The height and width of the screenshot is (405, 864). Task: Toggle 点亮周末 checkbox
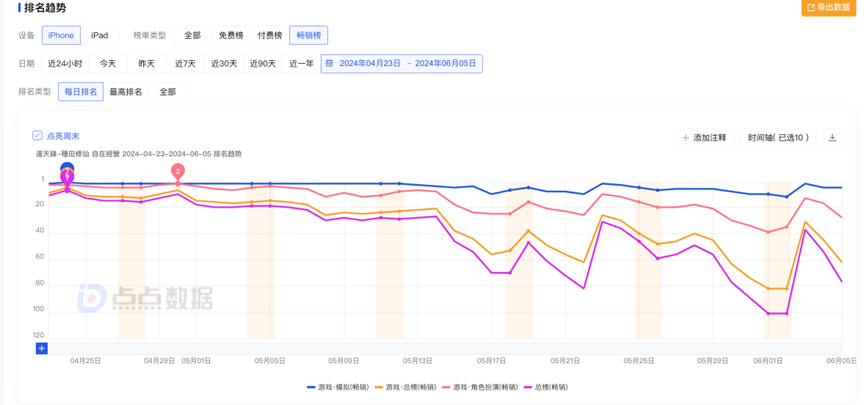coord(37,136)
